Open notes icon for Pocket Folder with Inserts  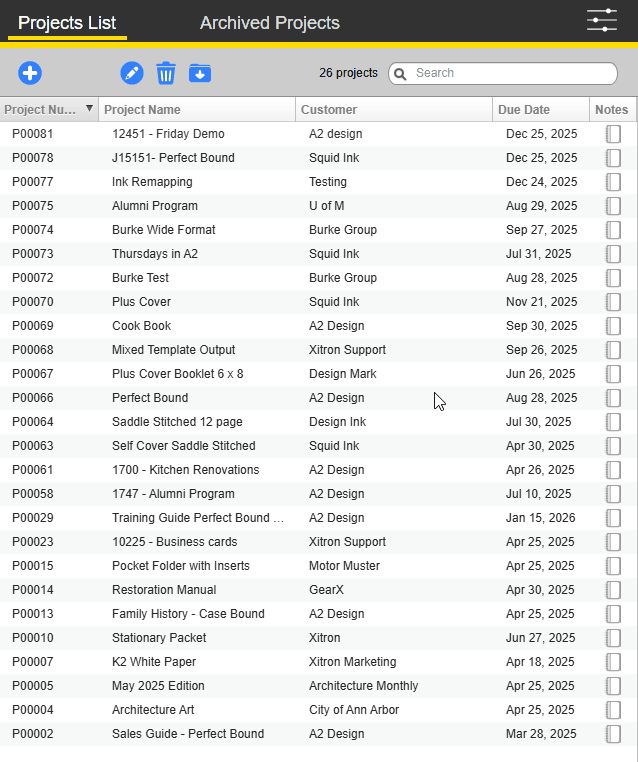click(x=613, y=566)
